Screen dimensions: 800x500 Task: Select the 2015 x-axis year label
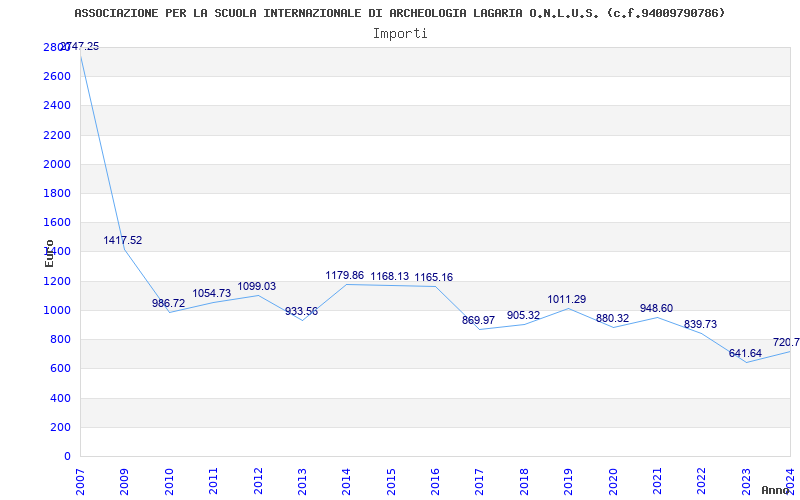click(391, 481)
